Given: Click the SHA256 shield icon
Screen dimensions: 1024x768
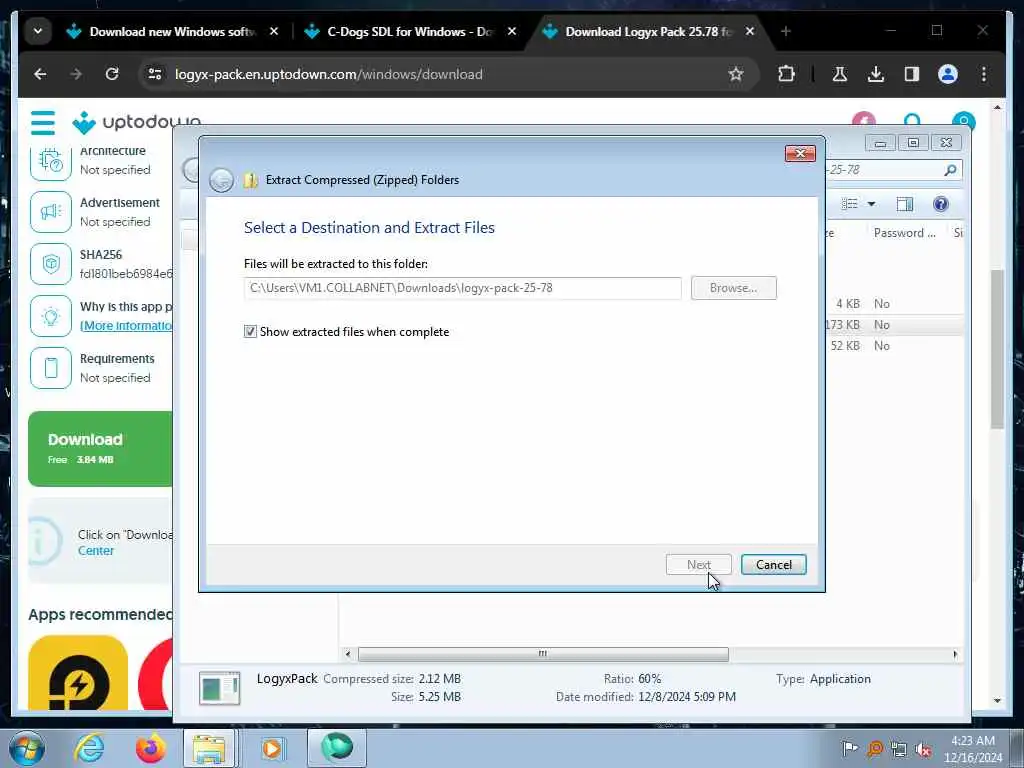Looking at the screenshot, I should [x=51, y=264].
